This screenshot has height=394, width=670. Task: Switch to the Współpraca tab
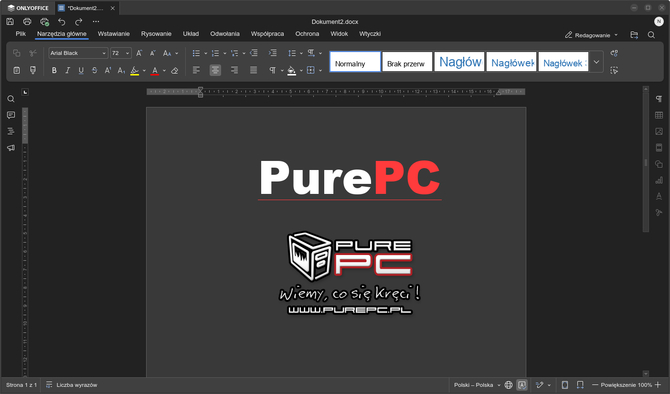pyautogui.click(x=267, y=34)
